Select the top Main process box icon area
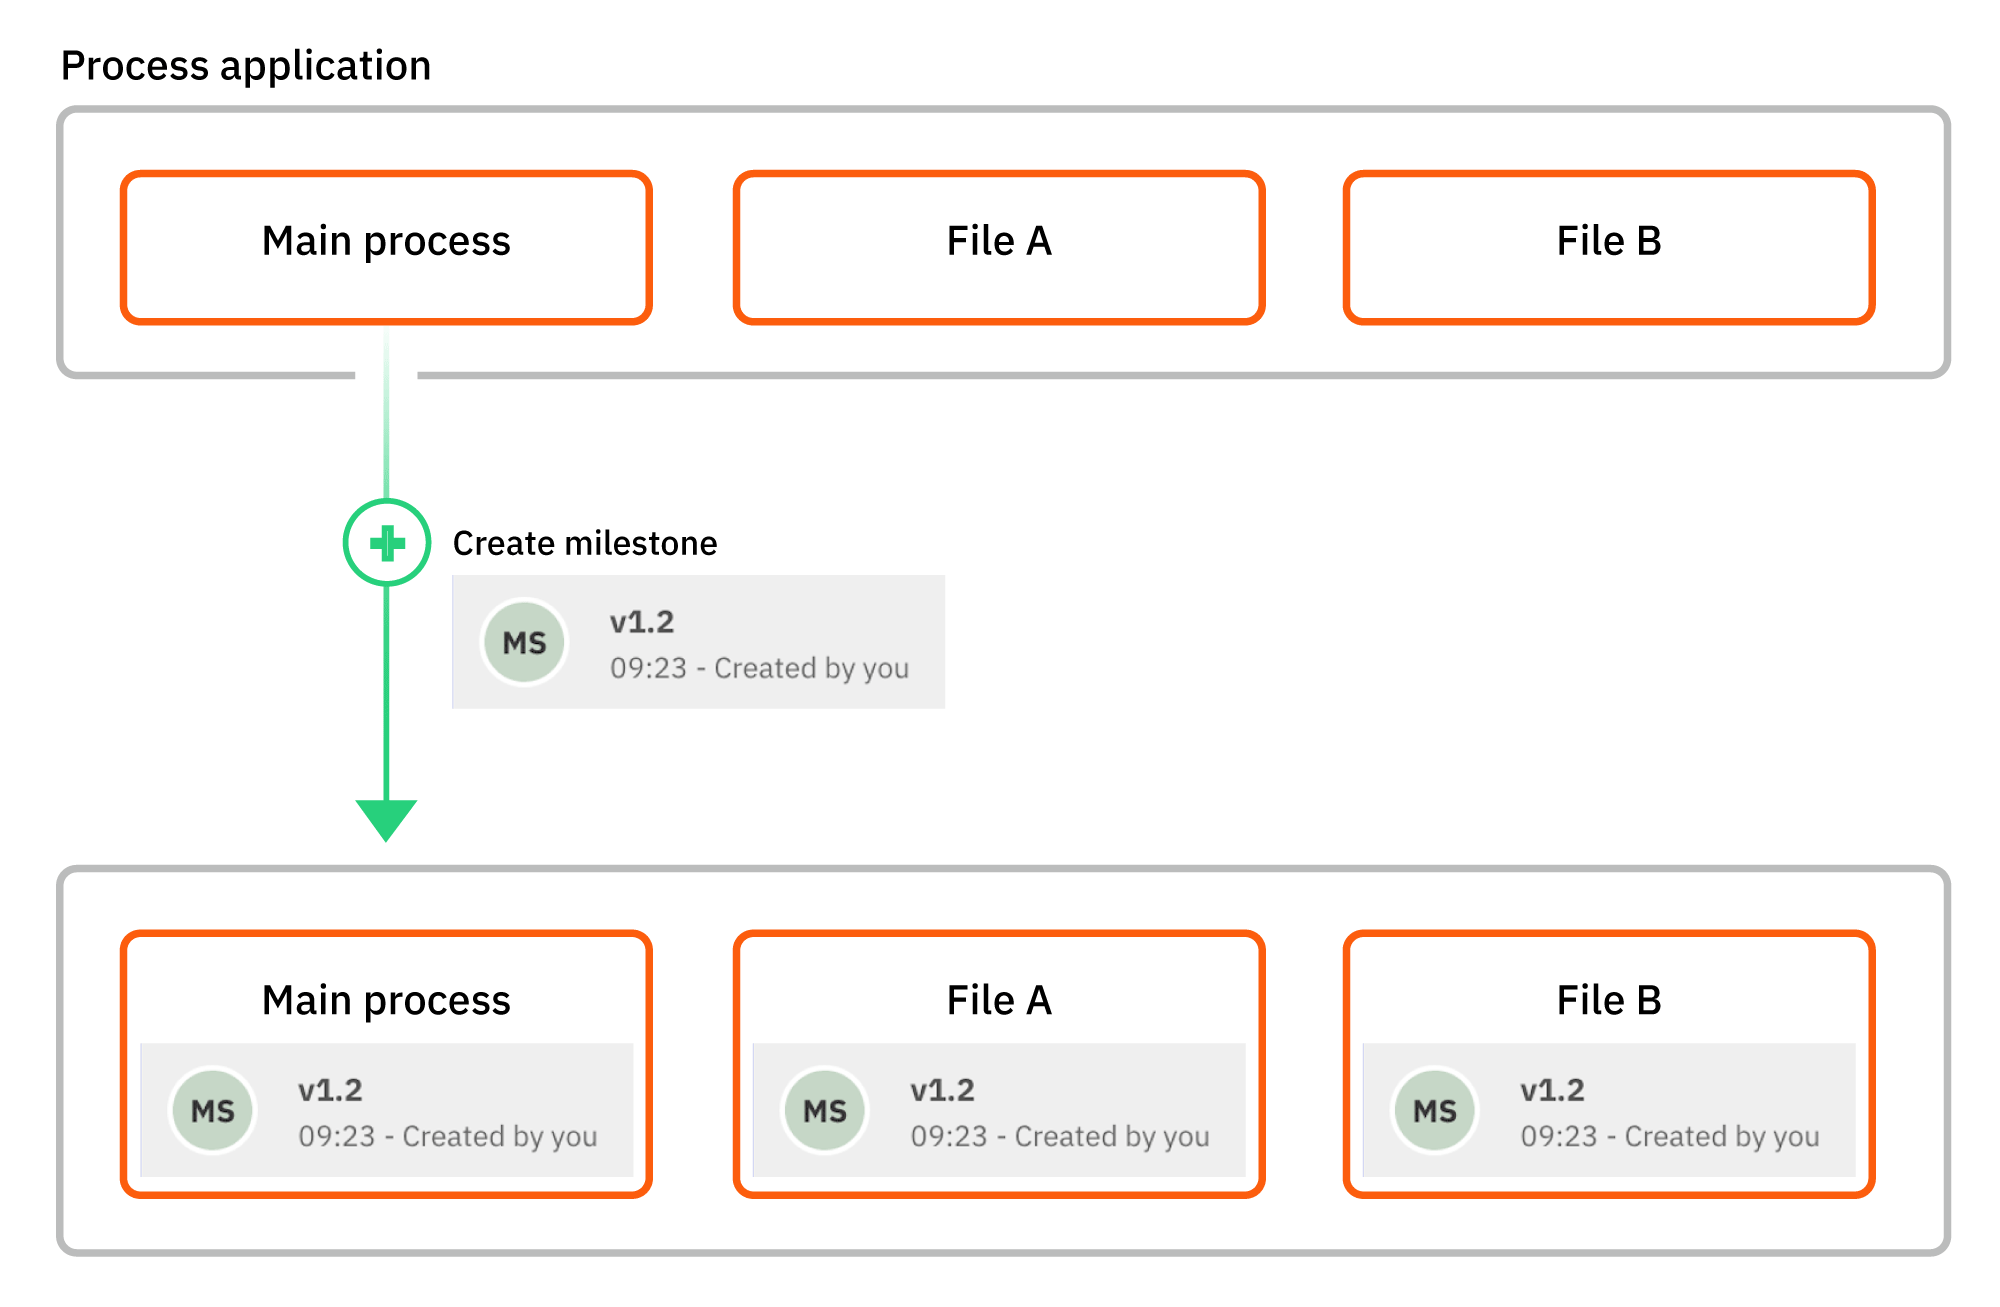The width and height of the screenshot is (2000, 1307). pos(386,243)
